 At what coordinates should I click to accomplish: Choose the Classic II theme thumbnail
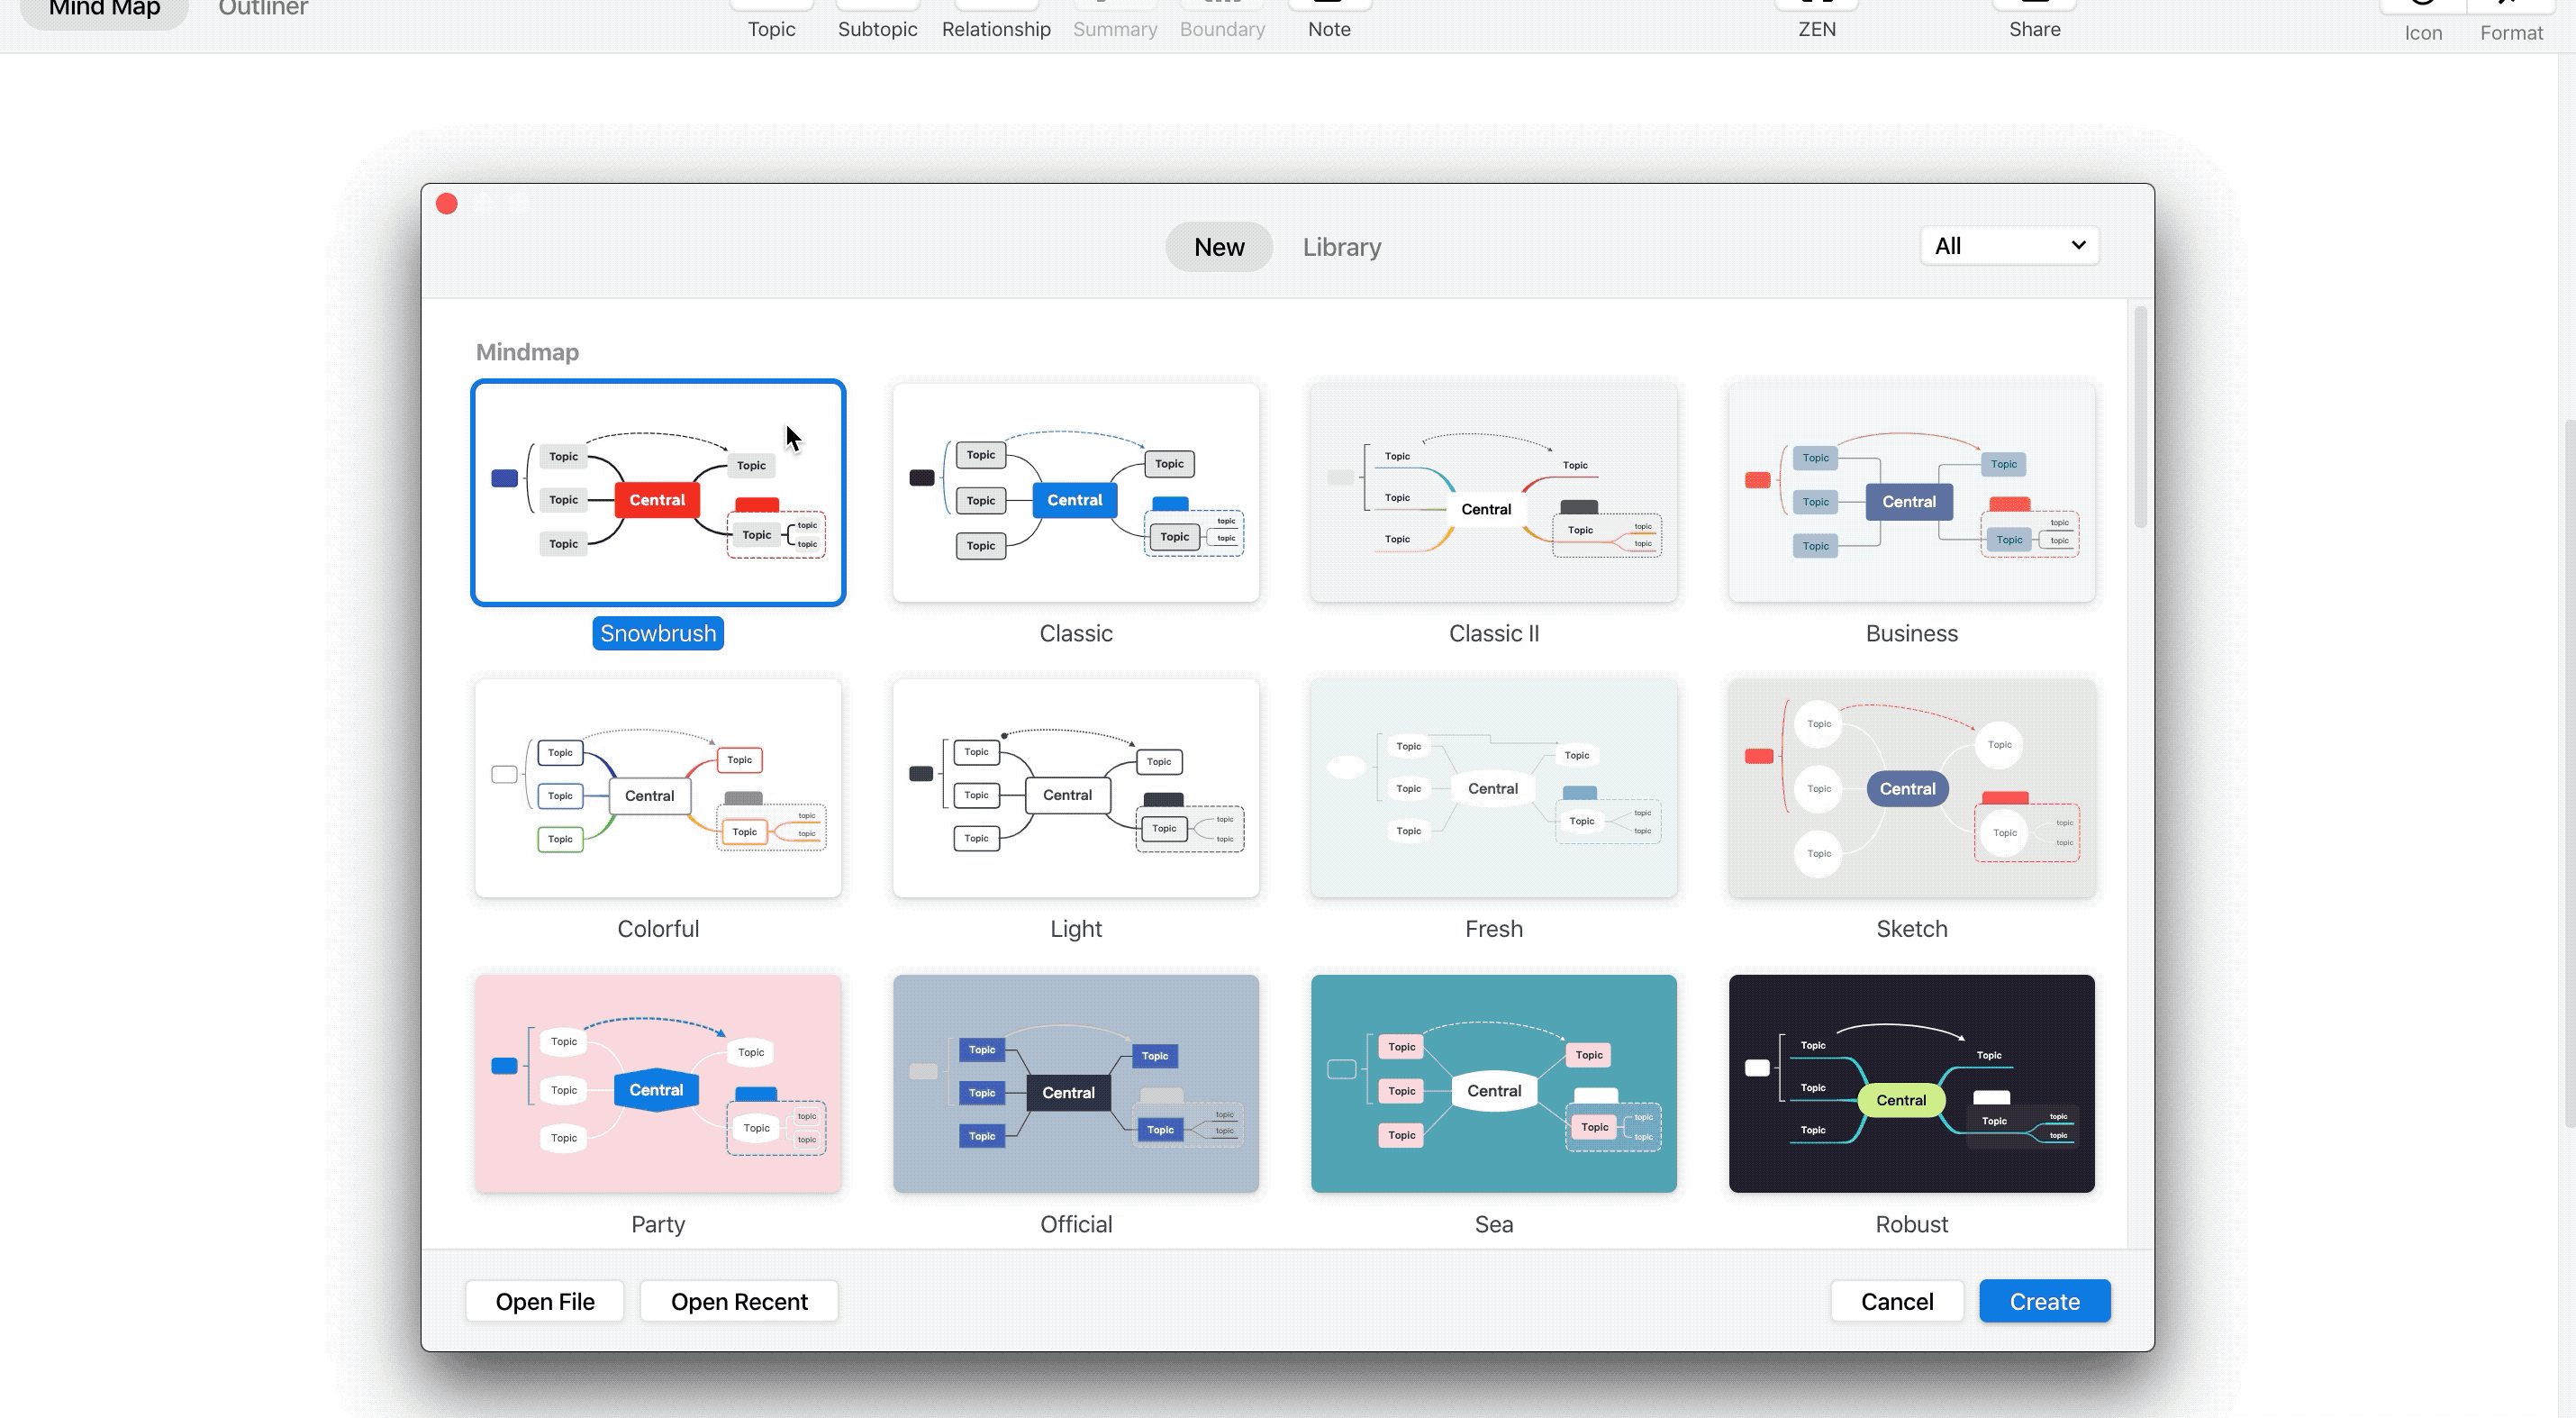tap(1493, 492)
